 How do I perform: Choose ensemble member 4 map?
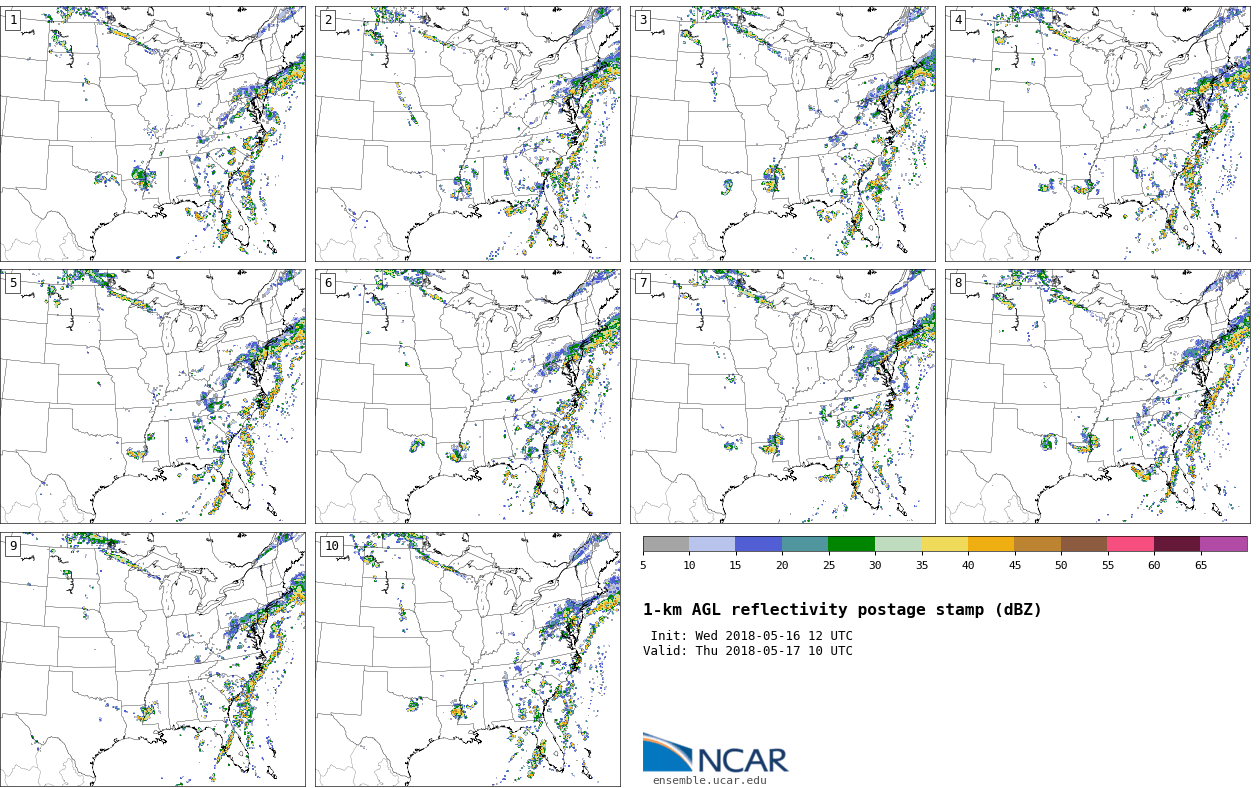coord(1097,134)
